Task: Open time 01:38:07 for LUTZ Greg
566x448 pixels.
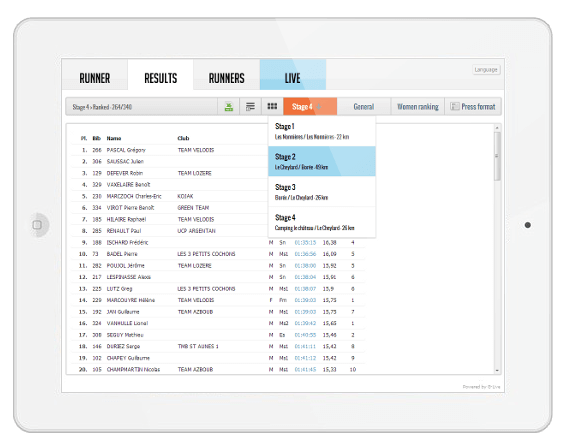Action: (x=305, y=289)
